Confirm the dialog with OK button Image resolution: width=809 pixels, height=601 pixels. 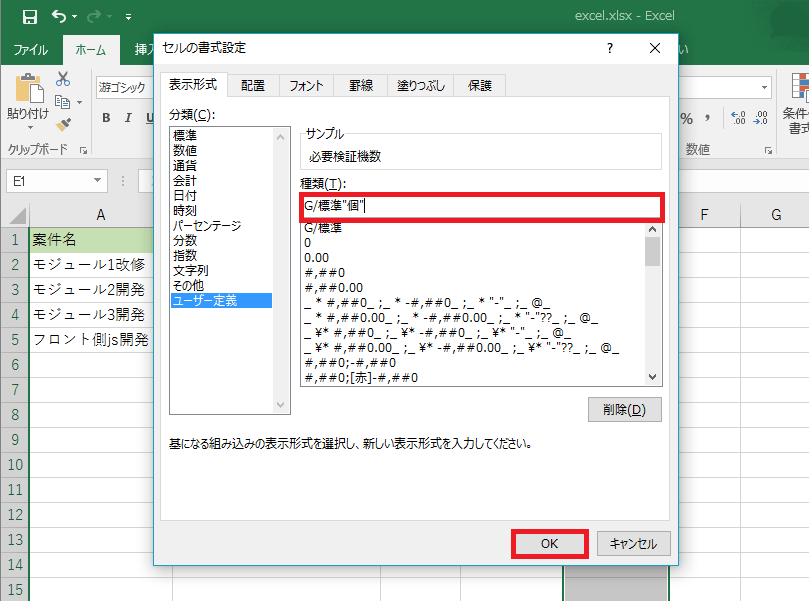click(549, 544)
